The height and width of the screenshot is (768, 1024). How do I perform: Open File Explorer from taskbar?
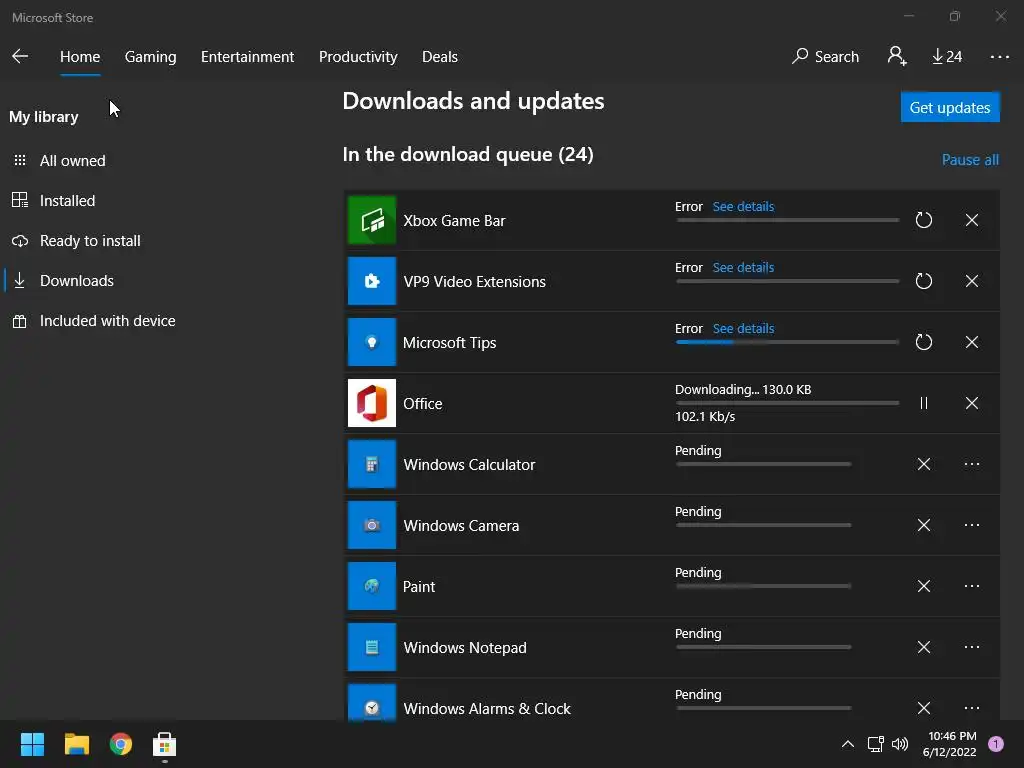76,744
